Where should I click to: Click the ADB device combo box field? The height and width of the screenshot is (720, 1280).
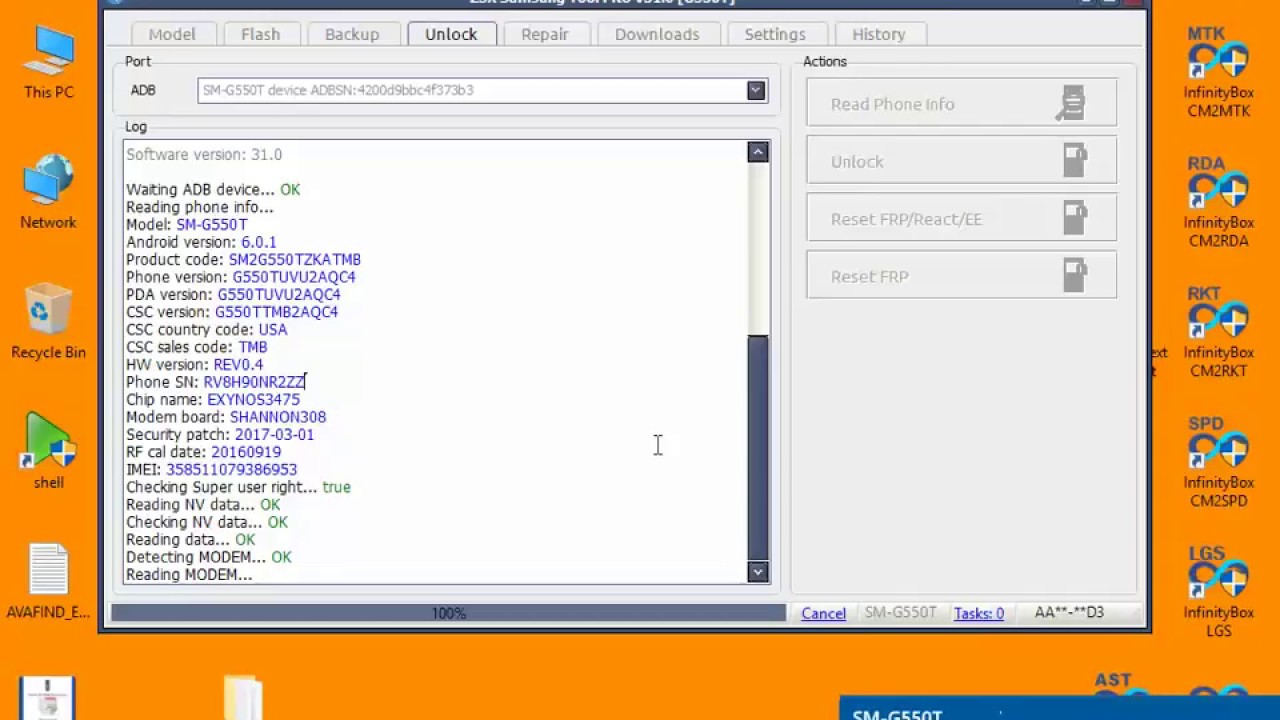pos(482,90)
